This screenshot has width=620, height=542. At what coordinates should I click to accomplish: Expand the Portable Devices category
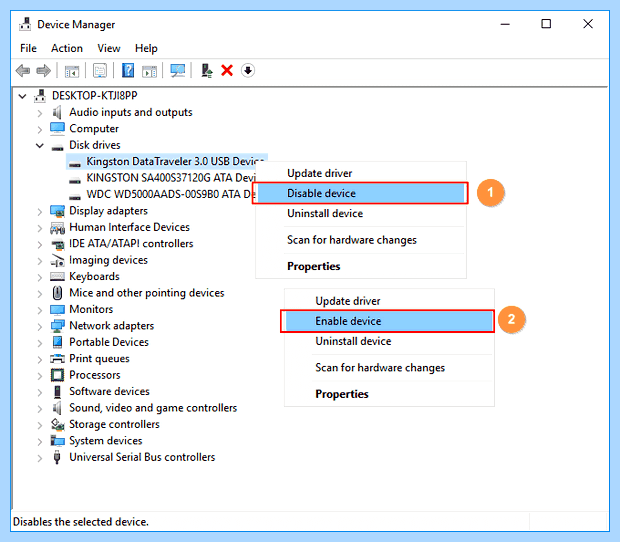pyautogui.click(x=40, y=343)
